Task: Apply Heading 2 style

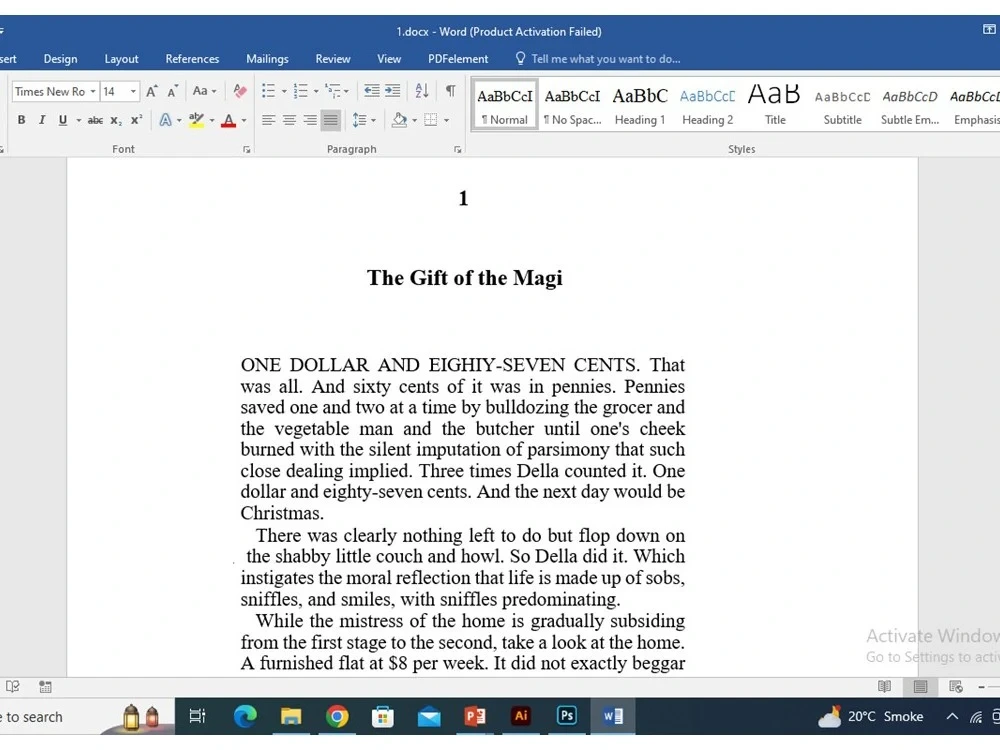Action: [x=707, y=105]
